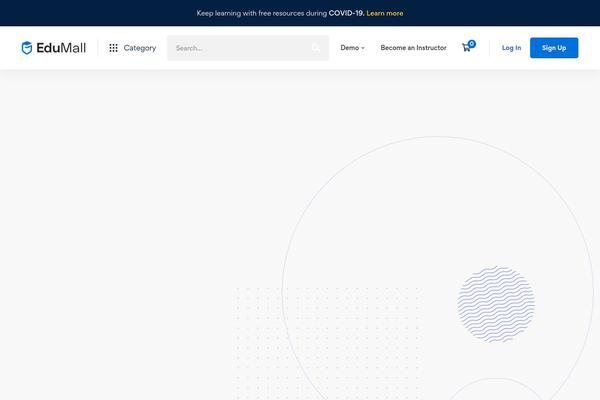Click the Sign Up button

tap(554, 48)
